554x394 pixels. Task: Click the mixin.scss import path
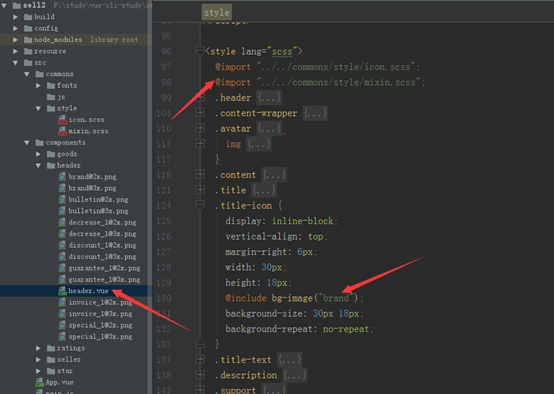click(338, 82)
